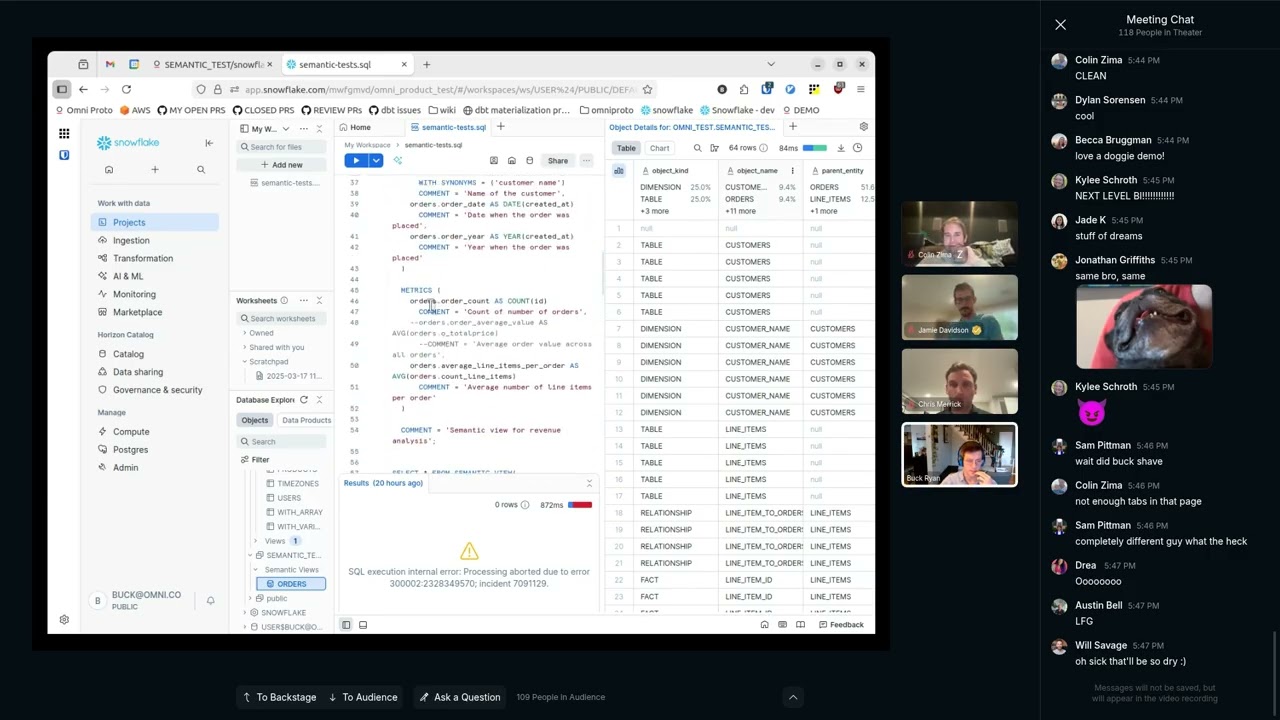Screen dimensions: 1280x720
Task: Refresh the Database Explorer
Action: [x=304, y=400]
